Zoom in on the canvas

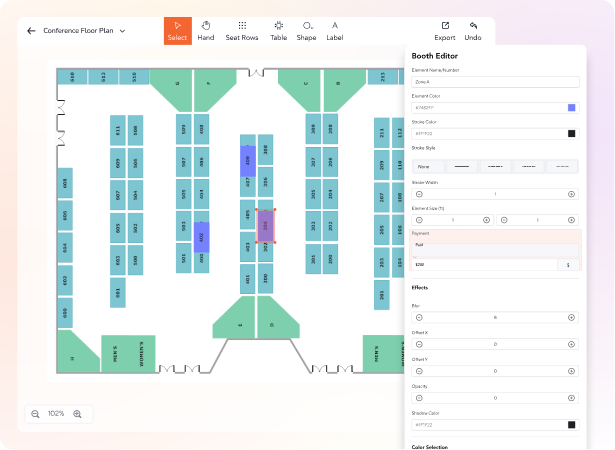(77, 414)
